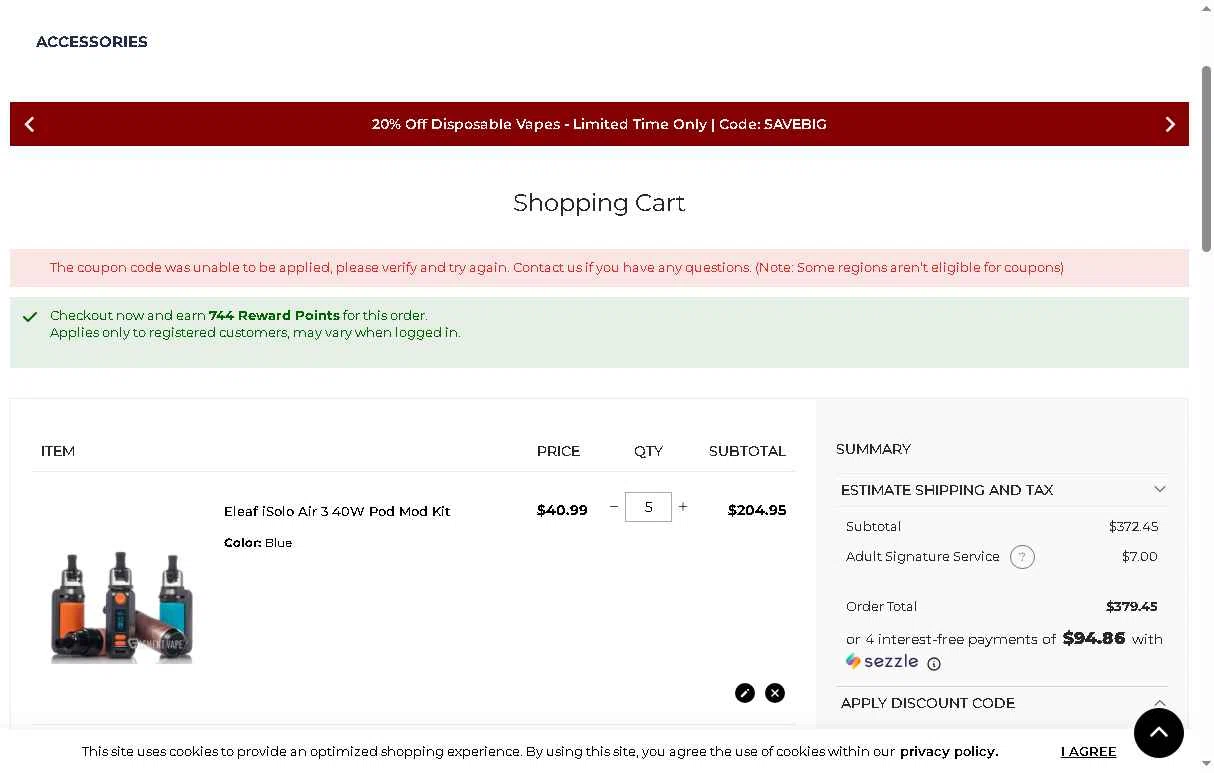Open Adult Signature Service help icon

pos(1022,557)
